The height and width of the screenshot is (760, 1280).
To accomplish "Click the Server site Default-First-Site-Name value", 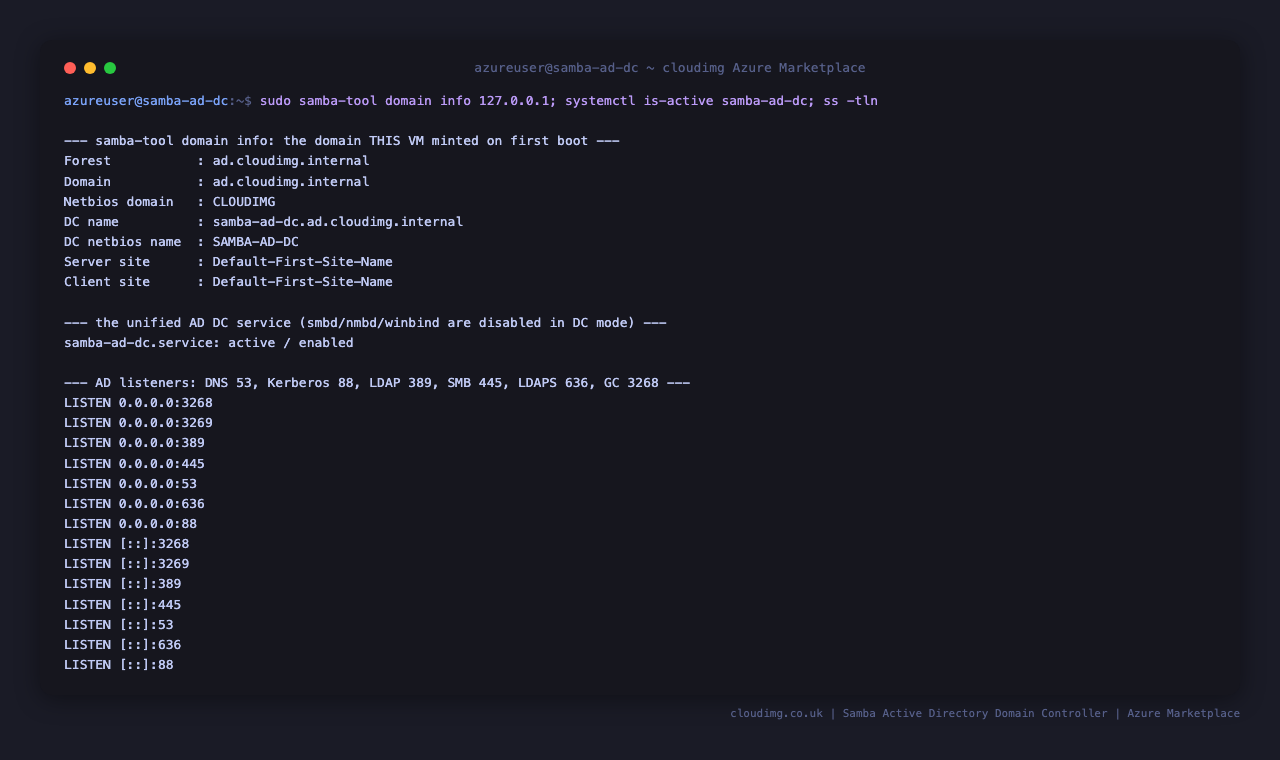I will pos(303,262).
